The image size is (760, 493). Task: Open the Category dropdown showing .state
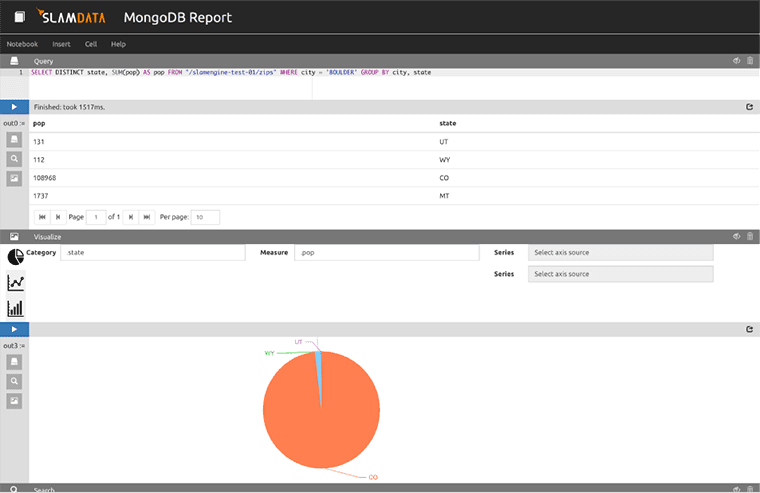click(153, 253)
